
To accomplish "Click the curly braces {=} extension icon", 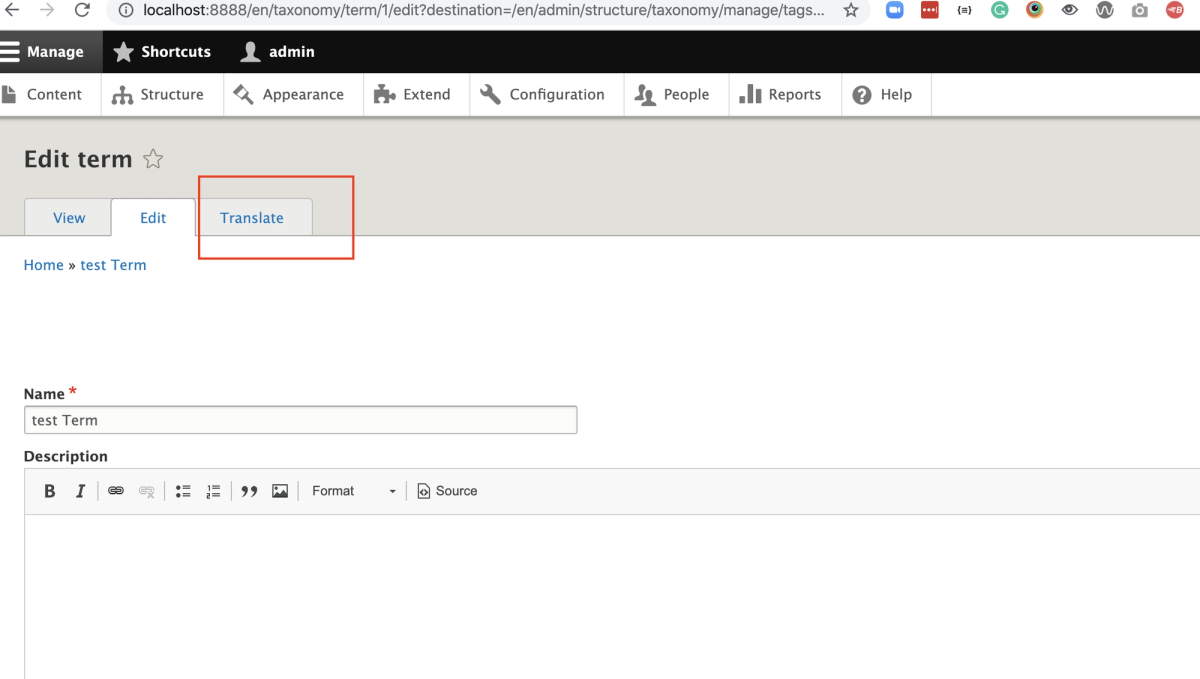I will 964,11.
